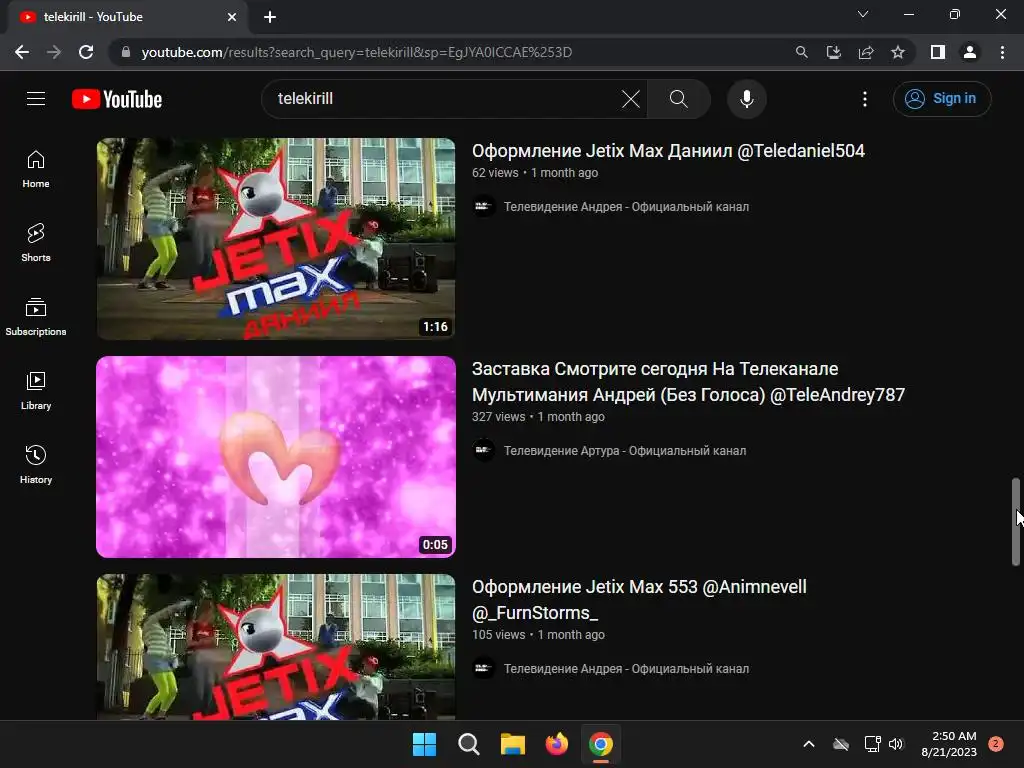Expand the tab search chevron
The width and height of the screenshot is (1024, 768).
(x=863, y=14)
